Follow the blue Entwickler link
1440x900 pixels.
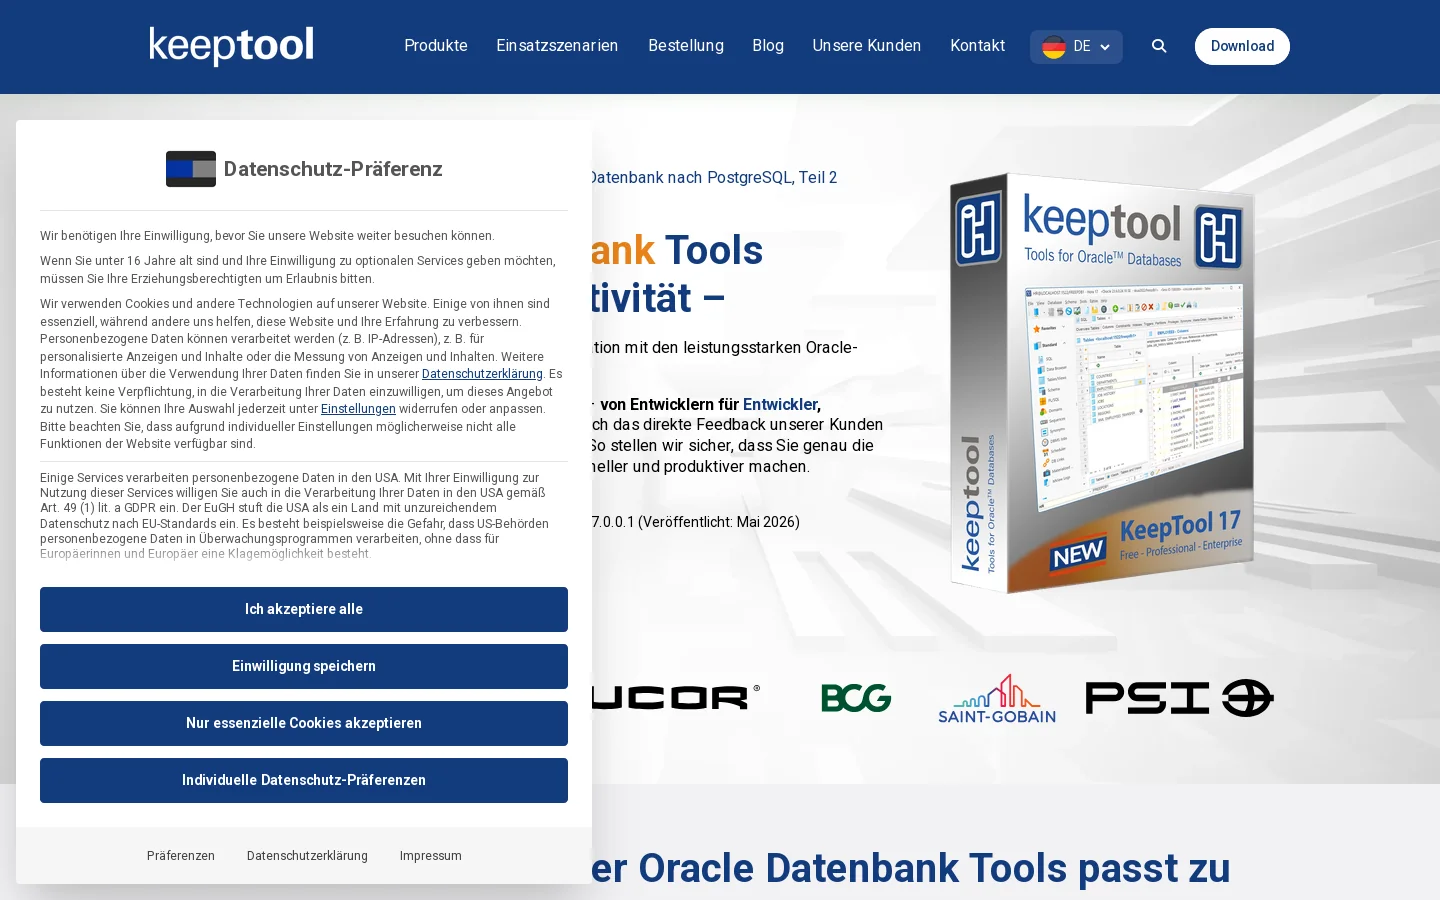pos(780,404)
